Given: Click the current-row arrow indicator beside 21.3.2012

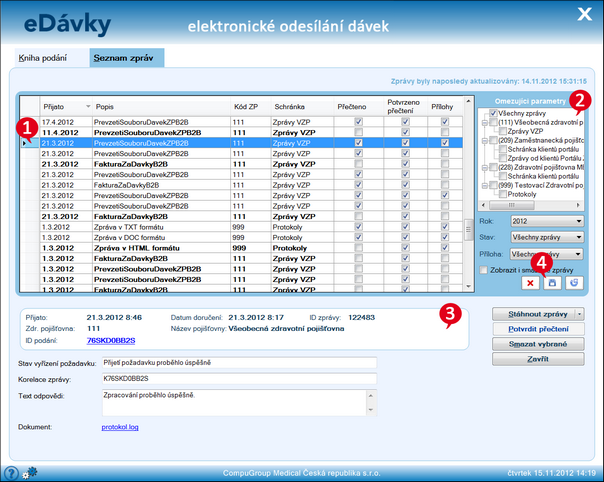Looking at the screenshot, I should point(25,143).
